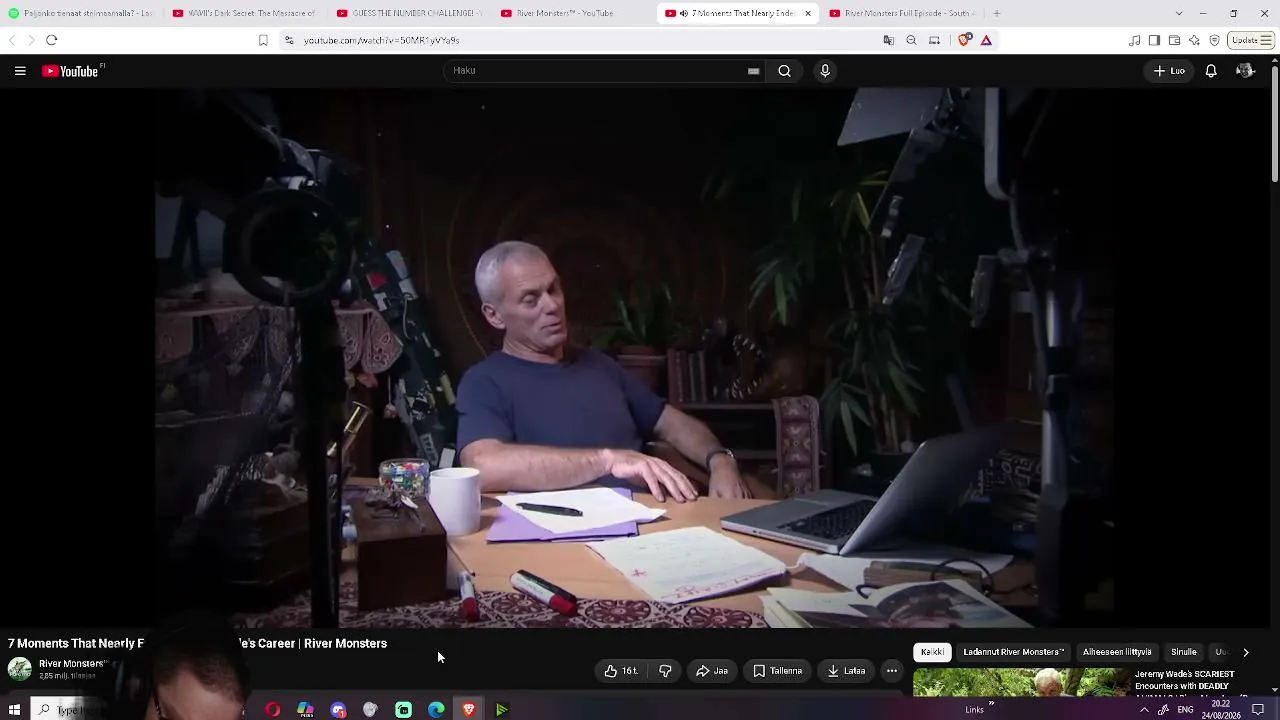Click the address bar URL
Image resolution: width=1280 pixels, height=720 pixels.
pos(382,40)
